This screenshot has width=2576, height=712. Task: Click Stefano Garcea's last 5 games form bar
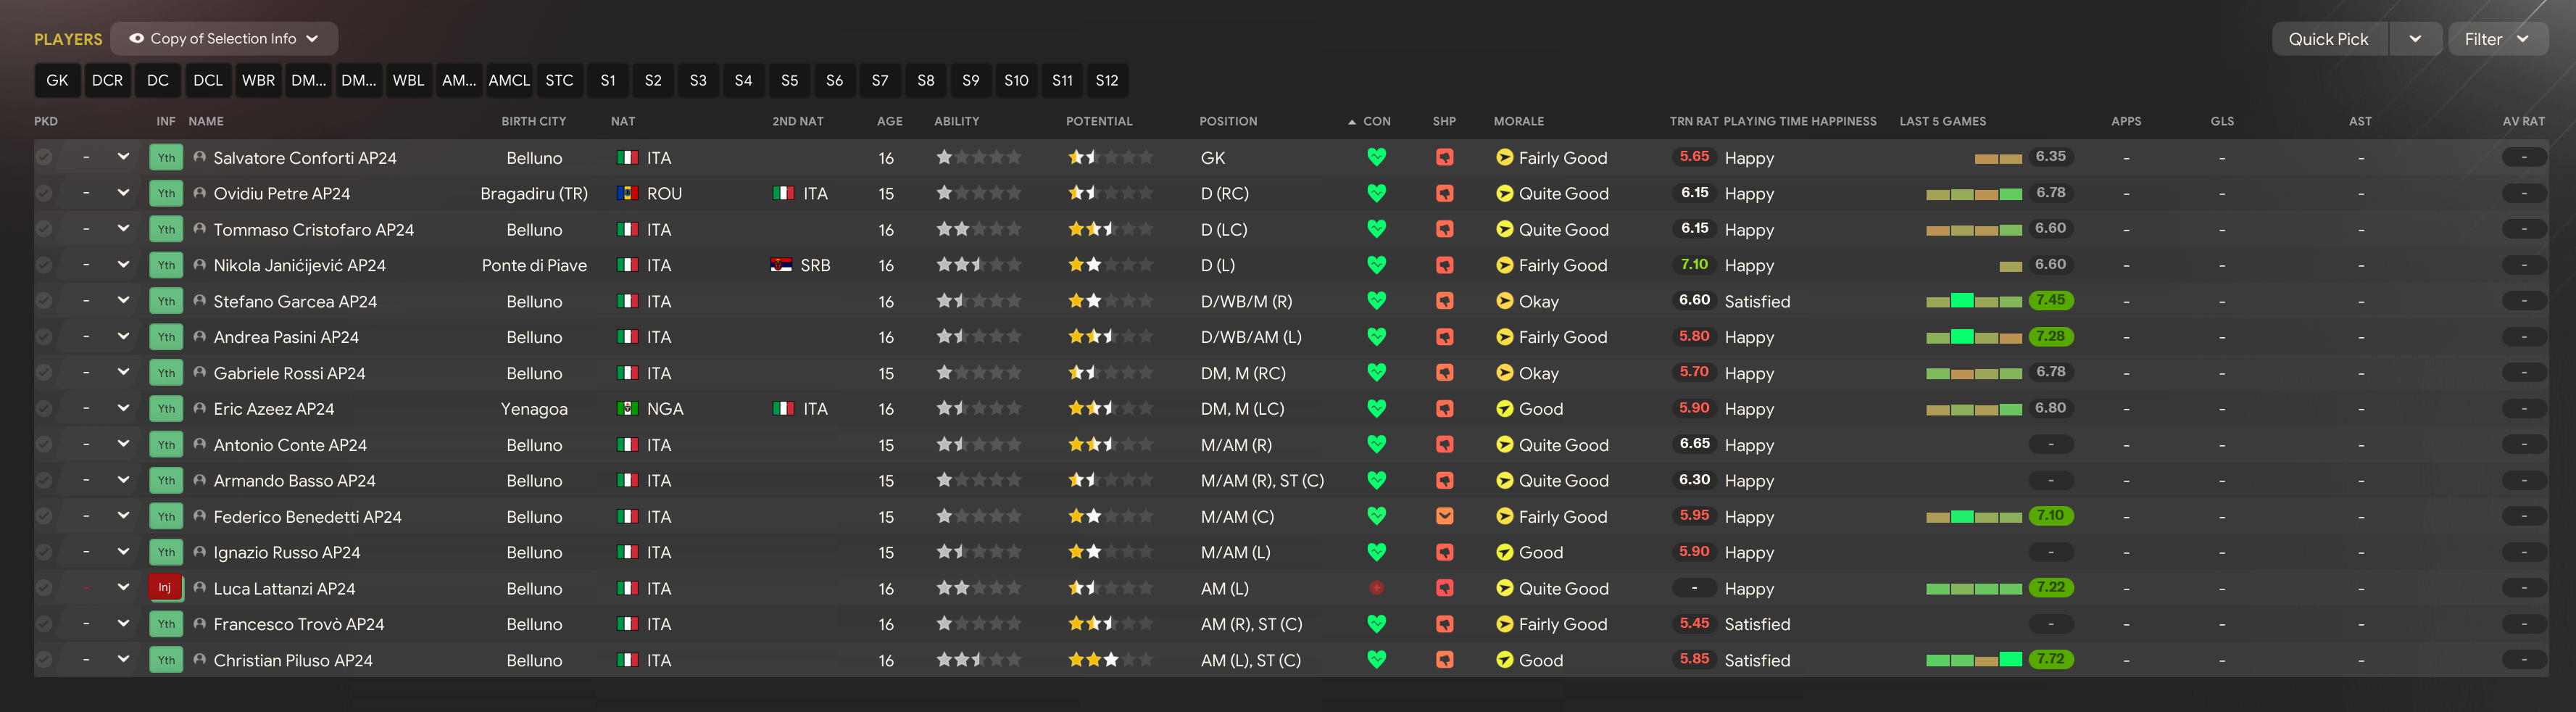point(1974,301)
